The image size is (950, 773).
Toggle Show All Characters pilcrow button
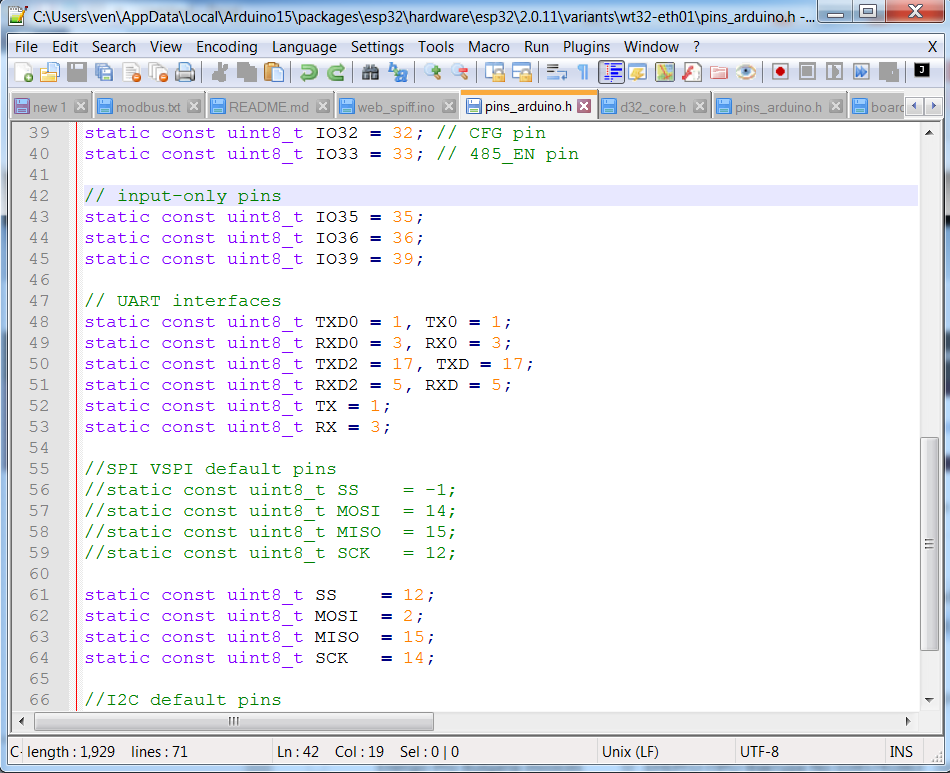click(583, 72)
